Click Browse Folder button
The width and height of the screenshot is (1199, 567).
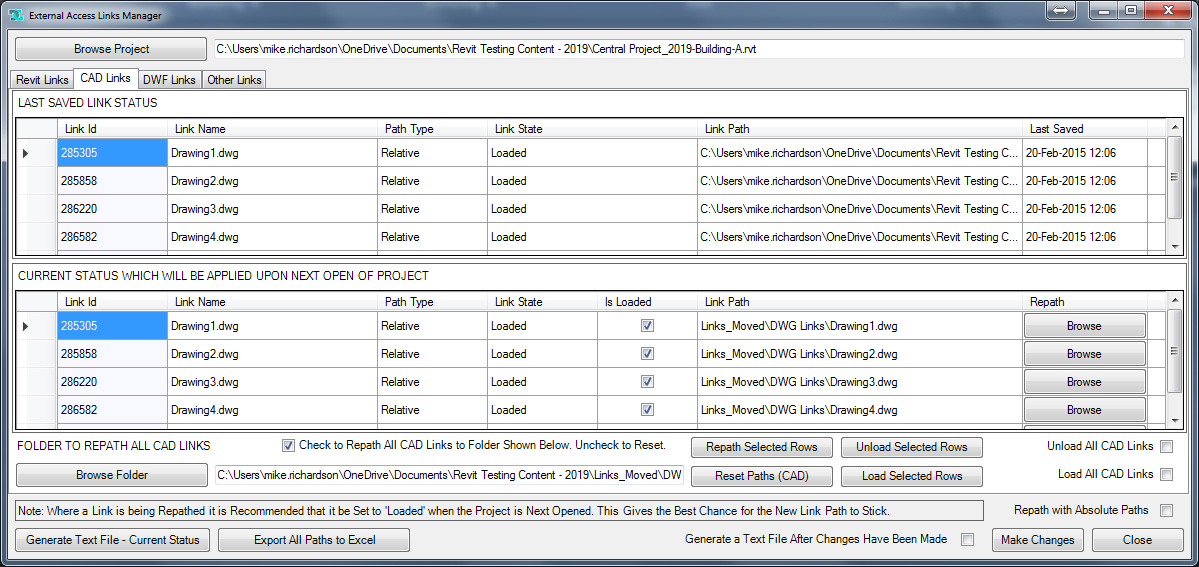(112, 475)
